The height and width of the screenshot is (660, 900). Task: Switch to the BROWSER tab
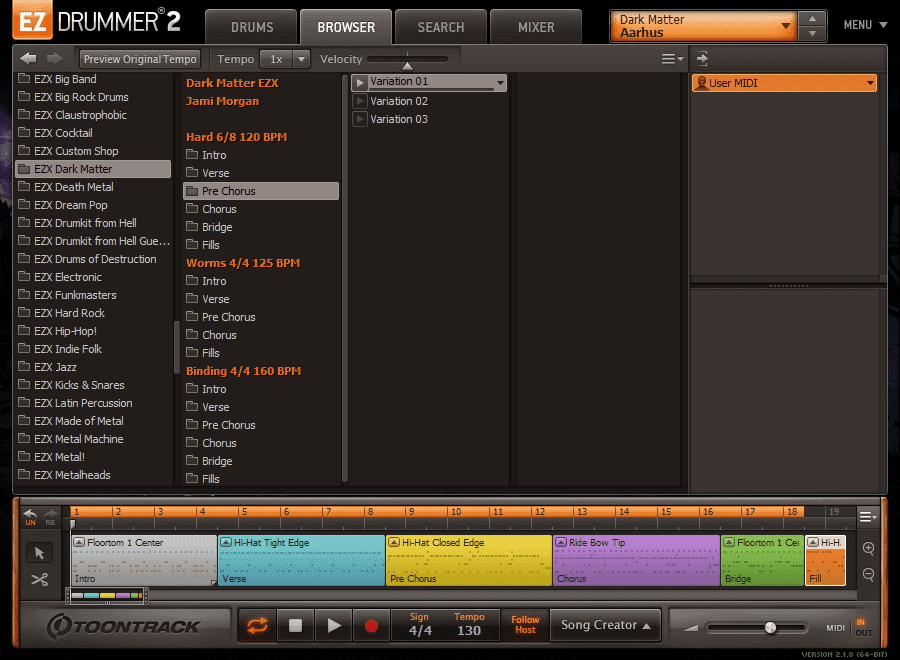tap(346, 27)
